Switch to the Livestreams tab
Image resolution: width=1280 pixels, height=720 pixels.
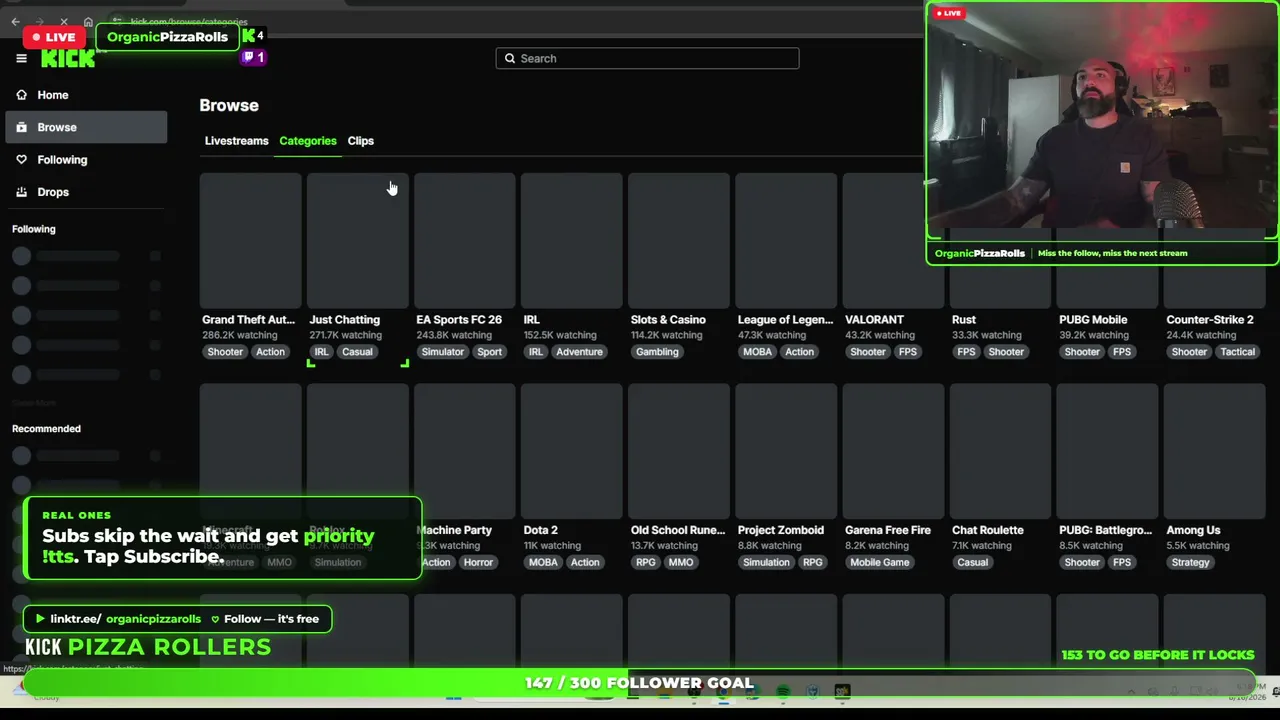[237, 141]
